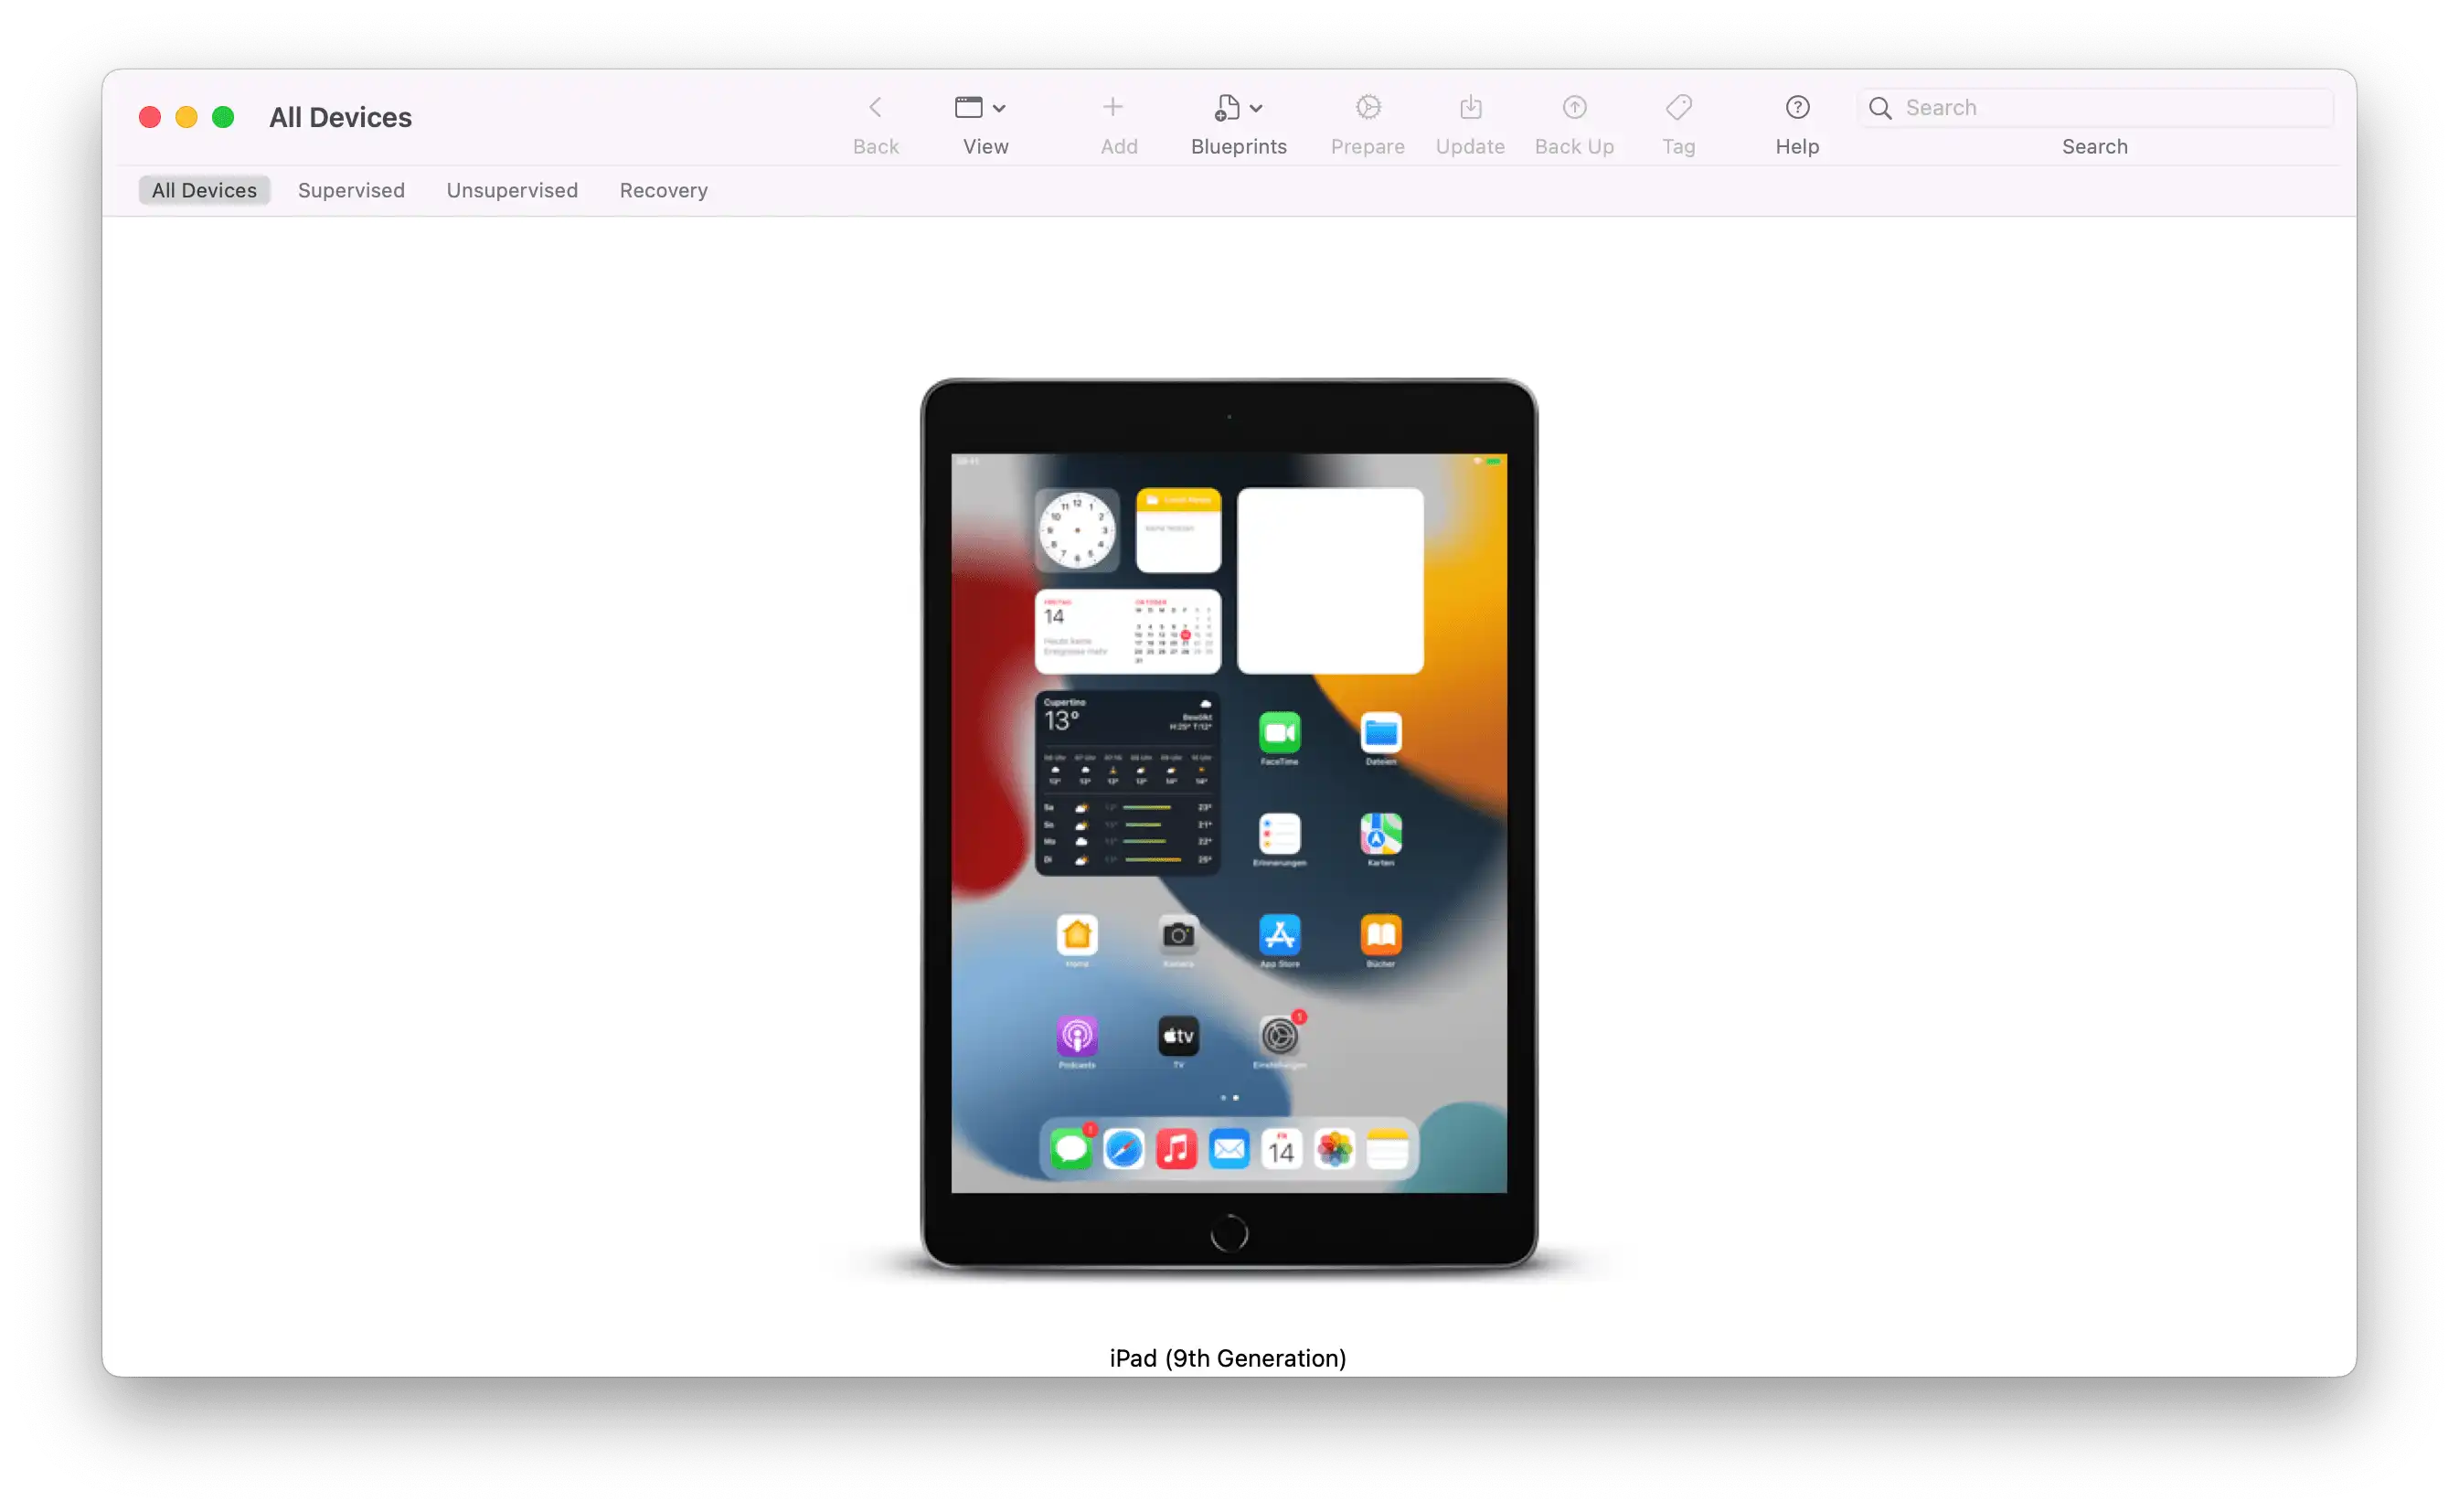
Task: Switch to the Unsupervised tab
Action: 512,190
